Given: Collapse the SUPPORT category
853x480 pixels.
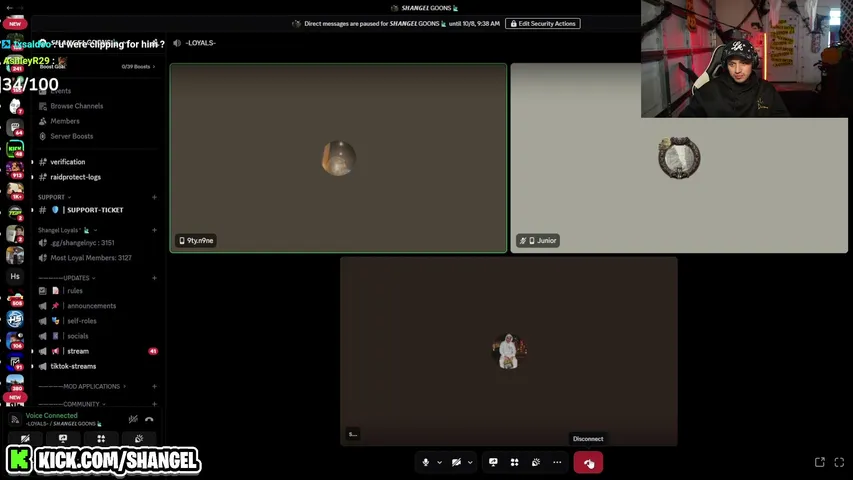Looking at the screenshot, I should click(x=54, y=197).
